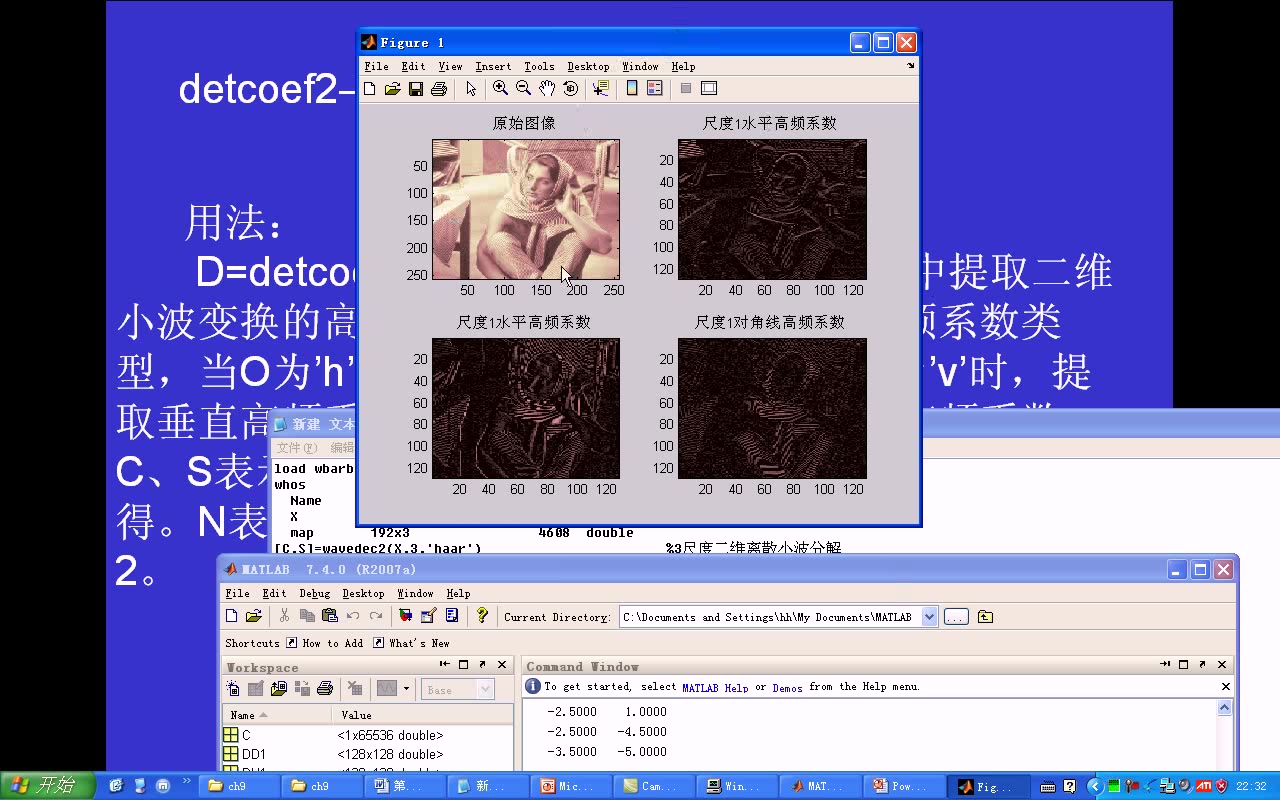Click the 开始 Start button
This screenshot has height=800, width=1280.
[48, 786]
